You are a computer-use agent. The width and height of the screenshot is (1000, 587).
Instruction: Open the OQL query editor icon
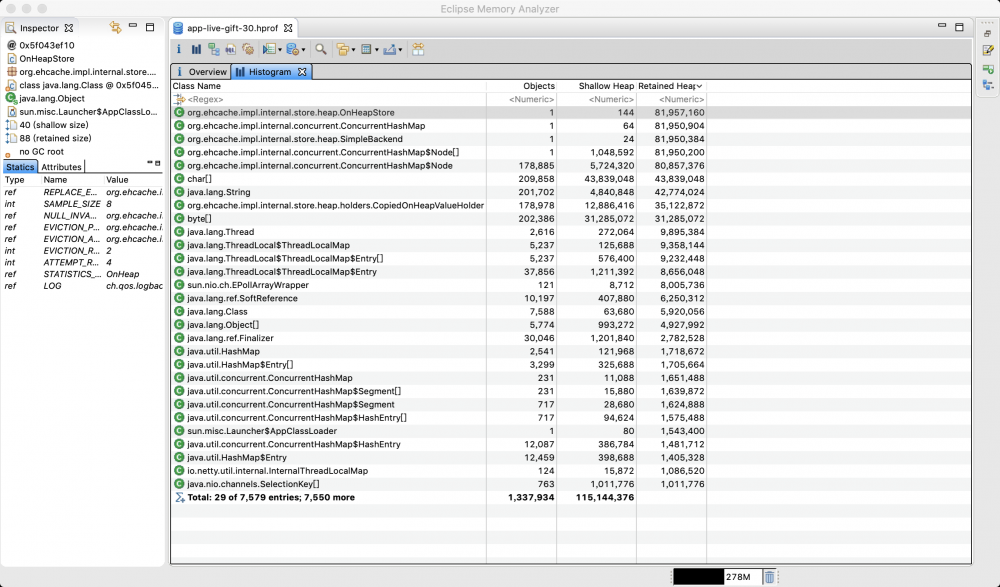(x=230, y=48)
